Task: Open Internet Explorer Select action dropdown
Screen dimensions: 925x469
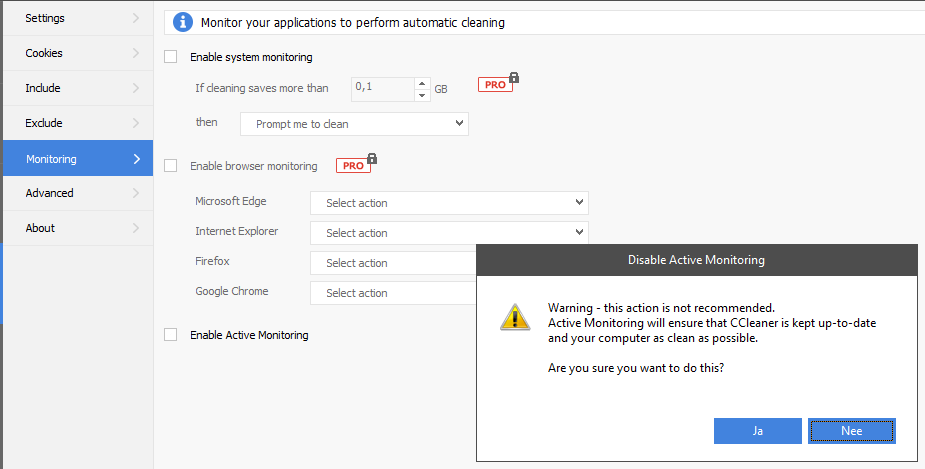Action: click(x=449, y=233)
